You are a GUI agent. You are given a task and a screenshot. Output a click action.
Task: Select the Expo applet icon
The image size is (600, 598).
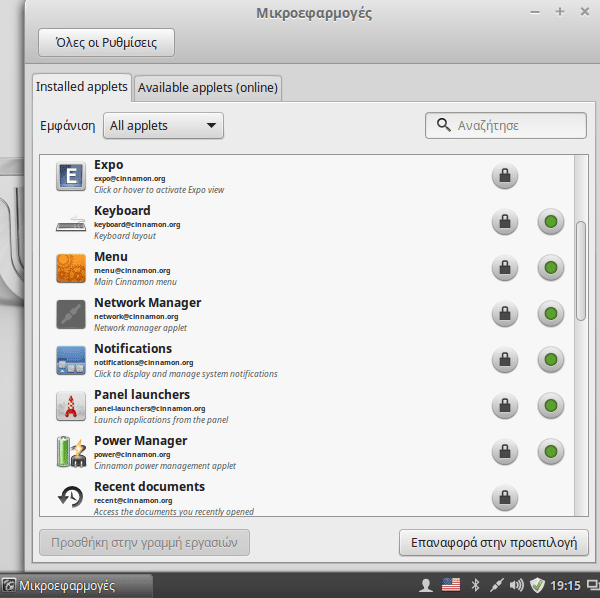click(71, 176)
